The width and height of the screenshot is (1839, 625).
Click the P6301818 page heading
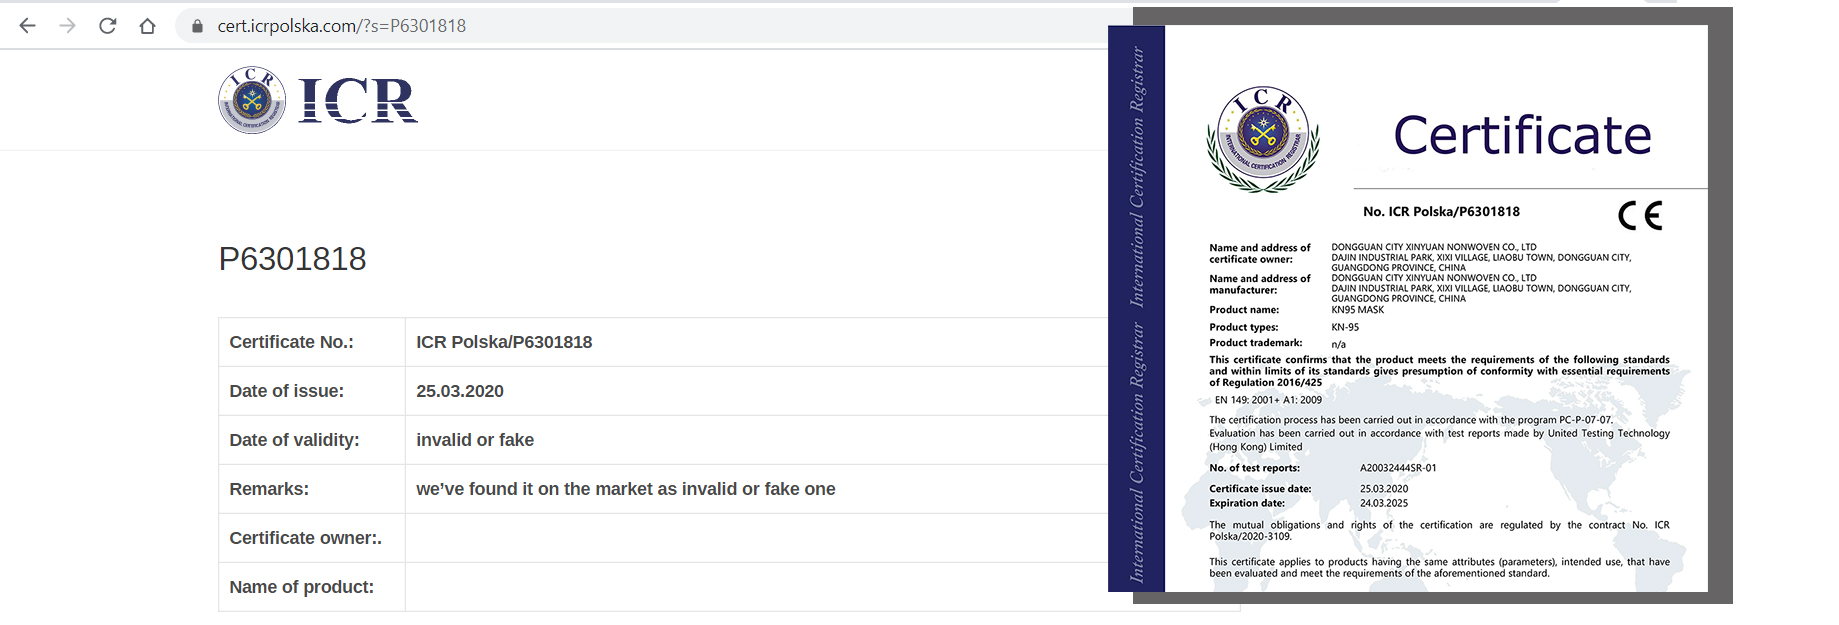tap(292, 259)
